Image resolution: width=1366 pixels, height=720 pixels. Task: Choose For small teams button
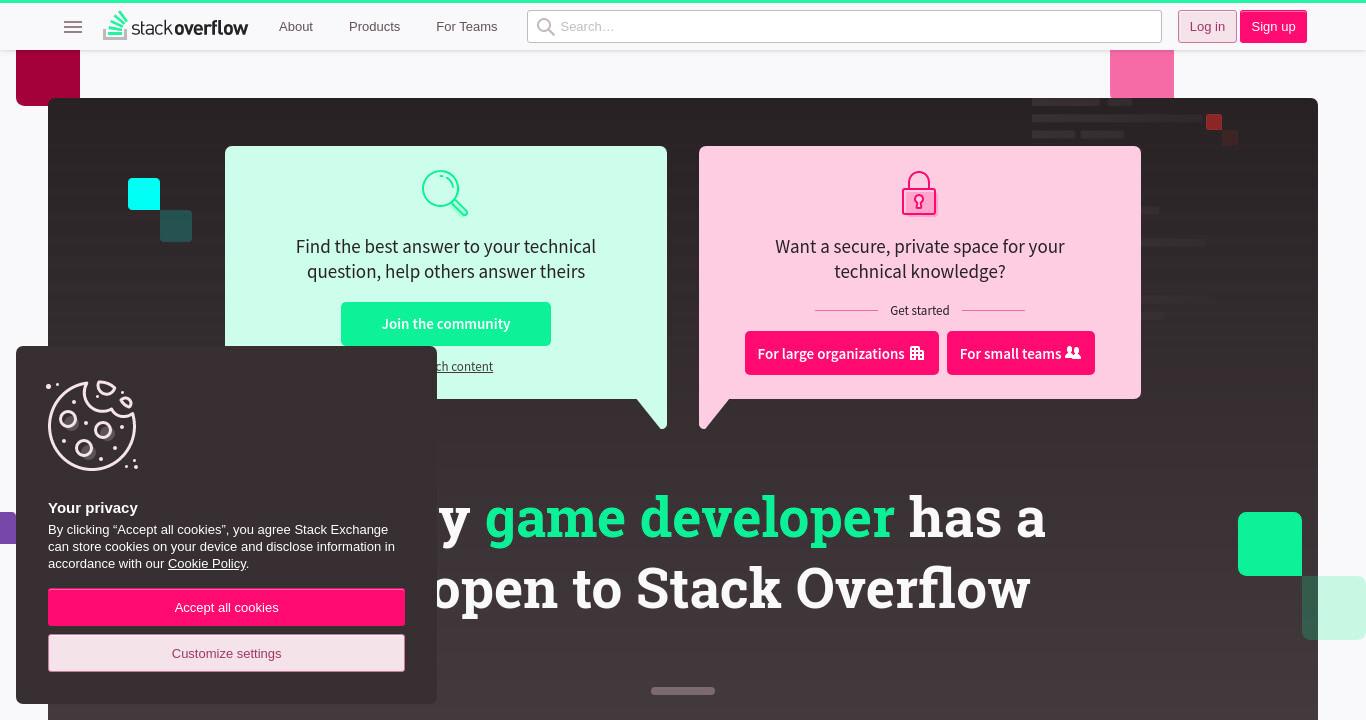(1021, 353)
